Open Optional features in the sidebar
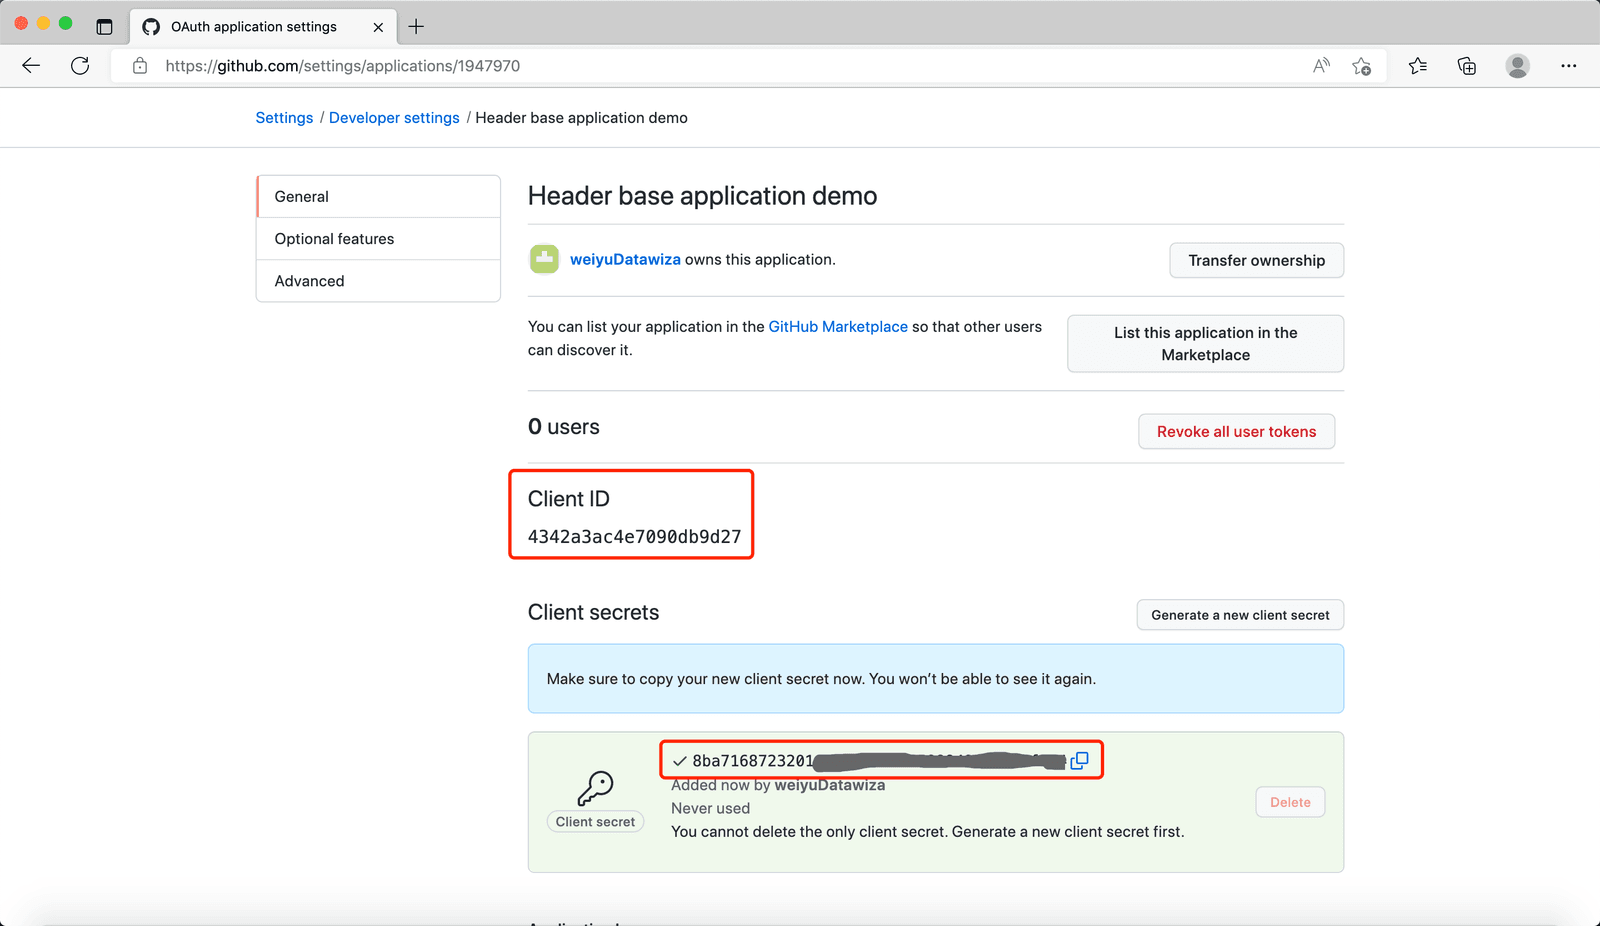 tap(378, 239)
